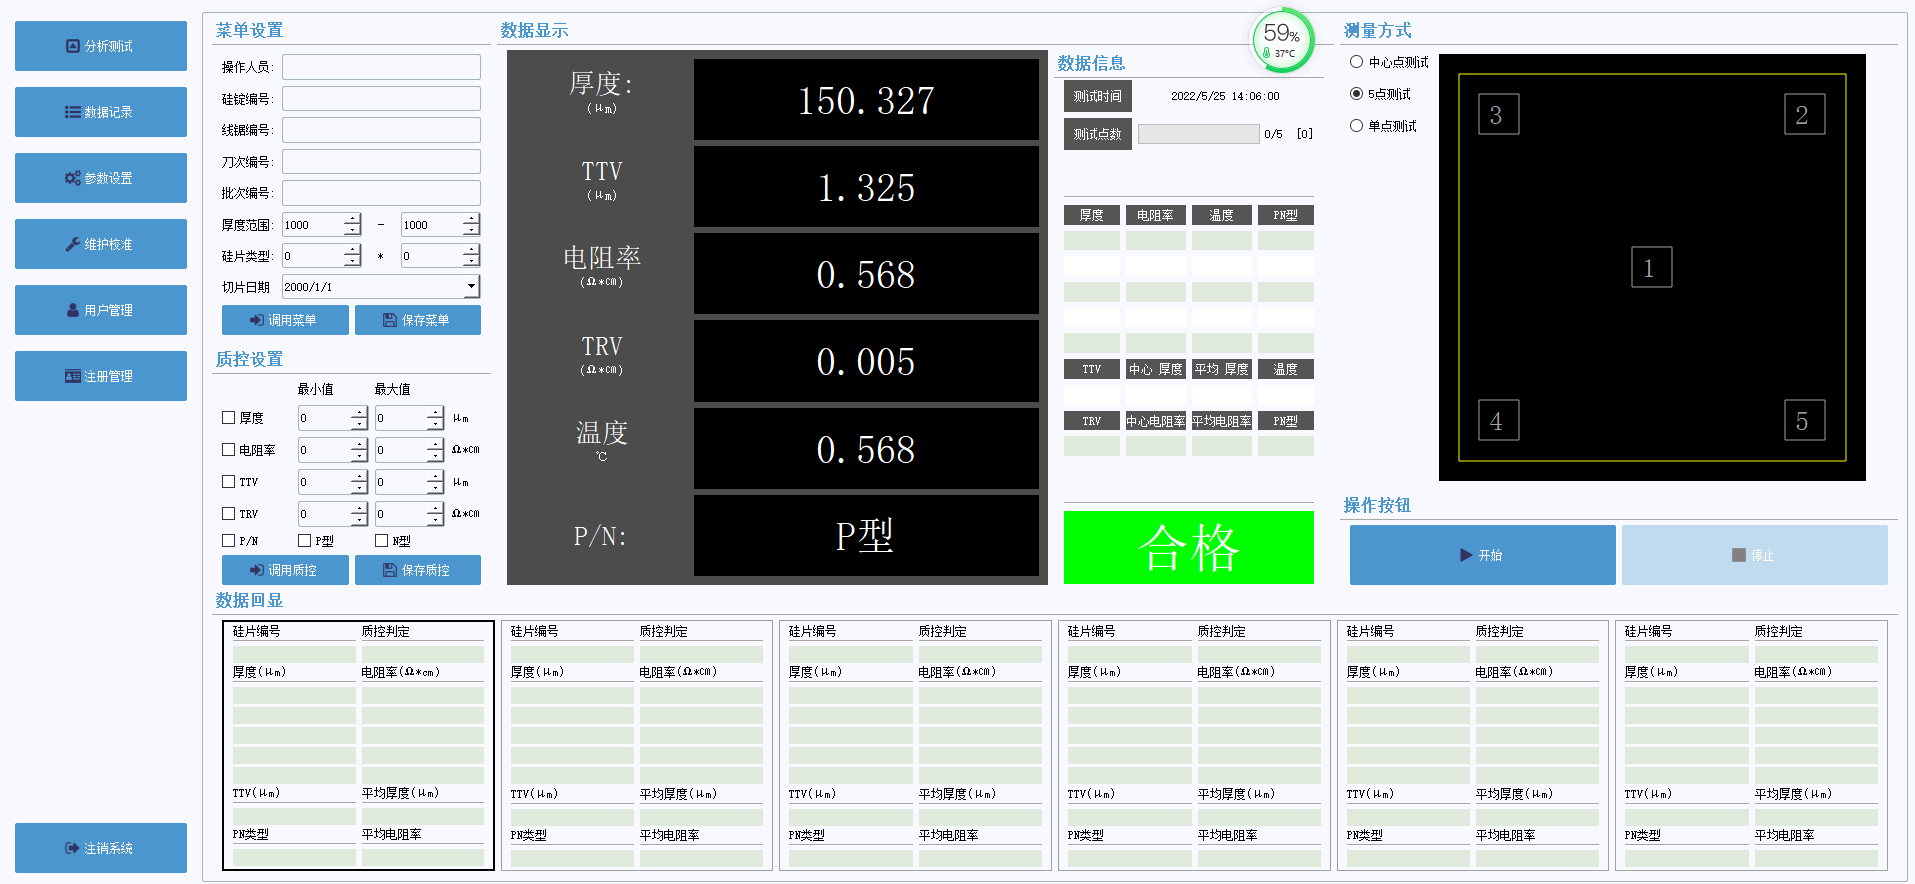Click the 平均电阻率 column header in 数据信息
Image resolution: width=1915 pixels, height=884 pixels.
(x=1221, y=421)
